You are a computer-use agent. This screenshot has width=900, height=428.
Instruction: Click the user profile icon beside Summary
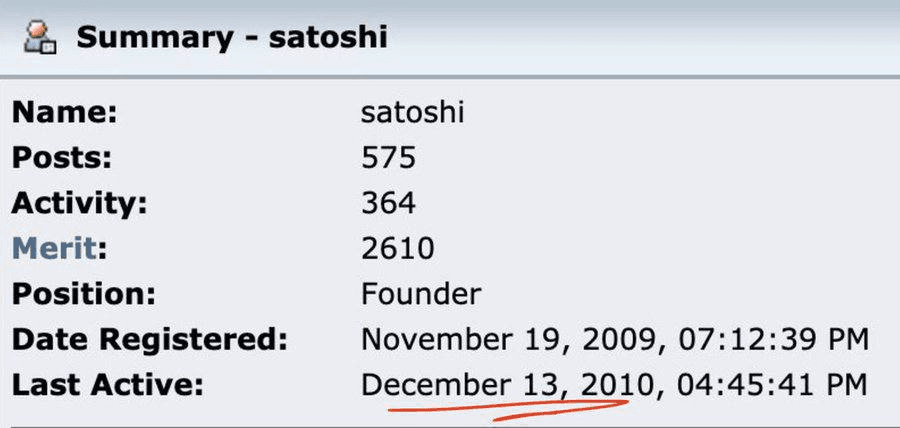point(40,37)
